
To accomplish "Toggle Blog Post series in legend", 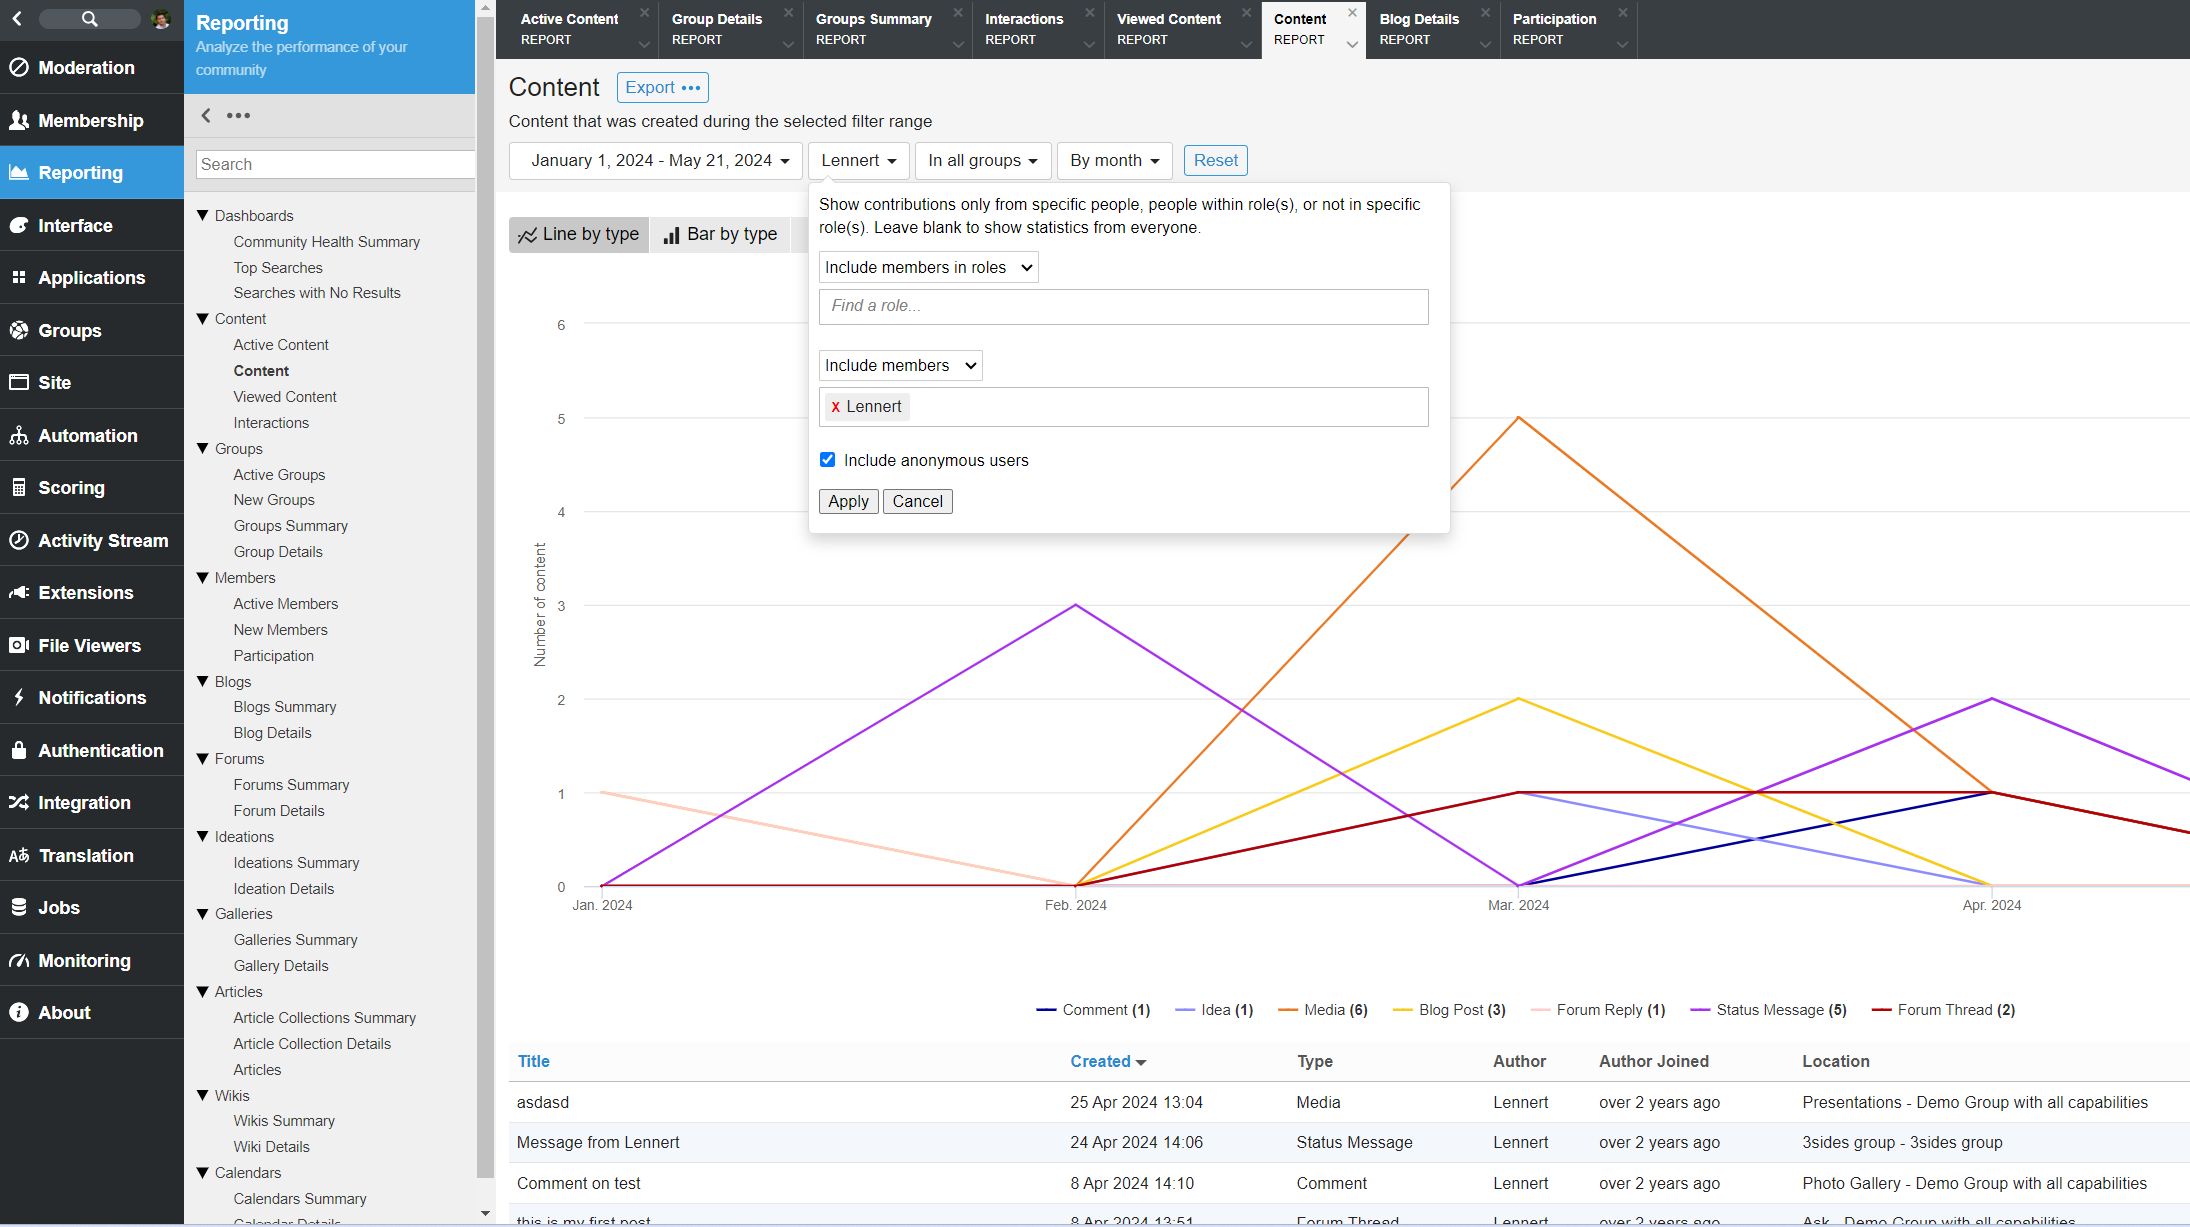I will (x=1449, y=1010).
